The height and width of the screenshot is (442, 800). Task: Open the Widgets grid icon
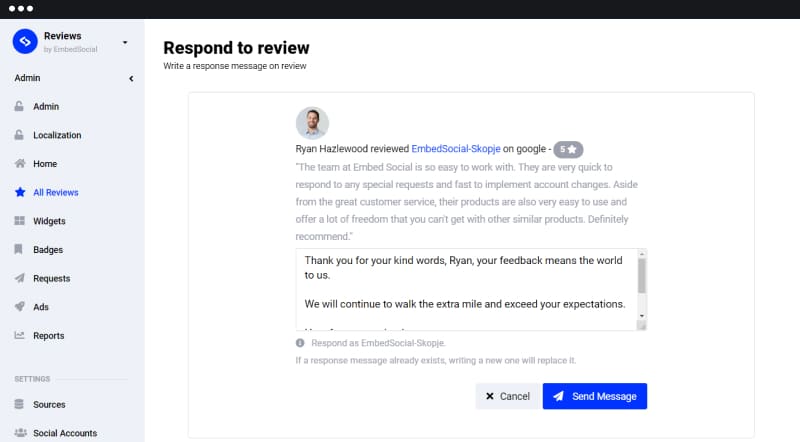tap(19, 220)
